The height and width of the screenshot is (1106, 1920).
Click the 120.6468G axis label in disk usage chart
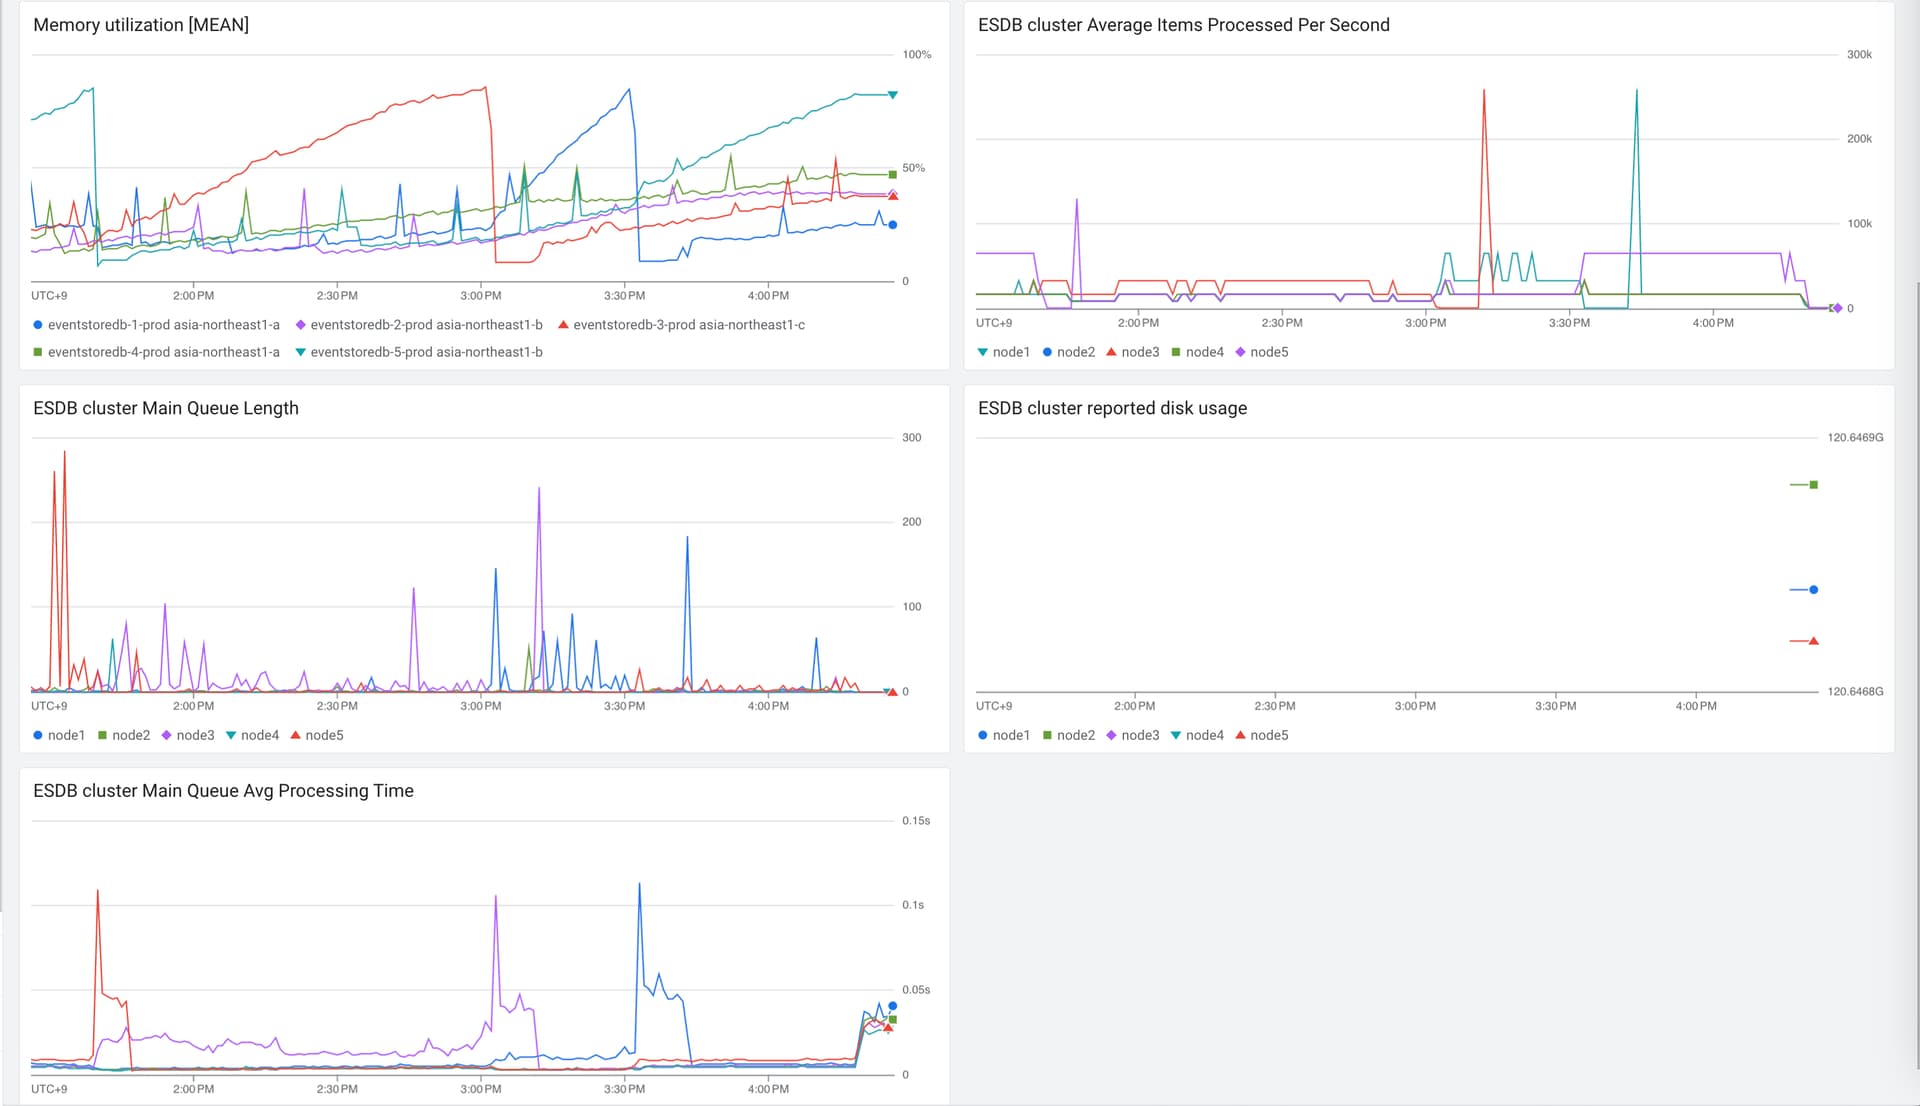tap(1855, 692)
